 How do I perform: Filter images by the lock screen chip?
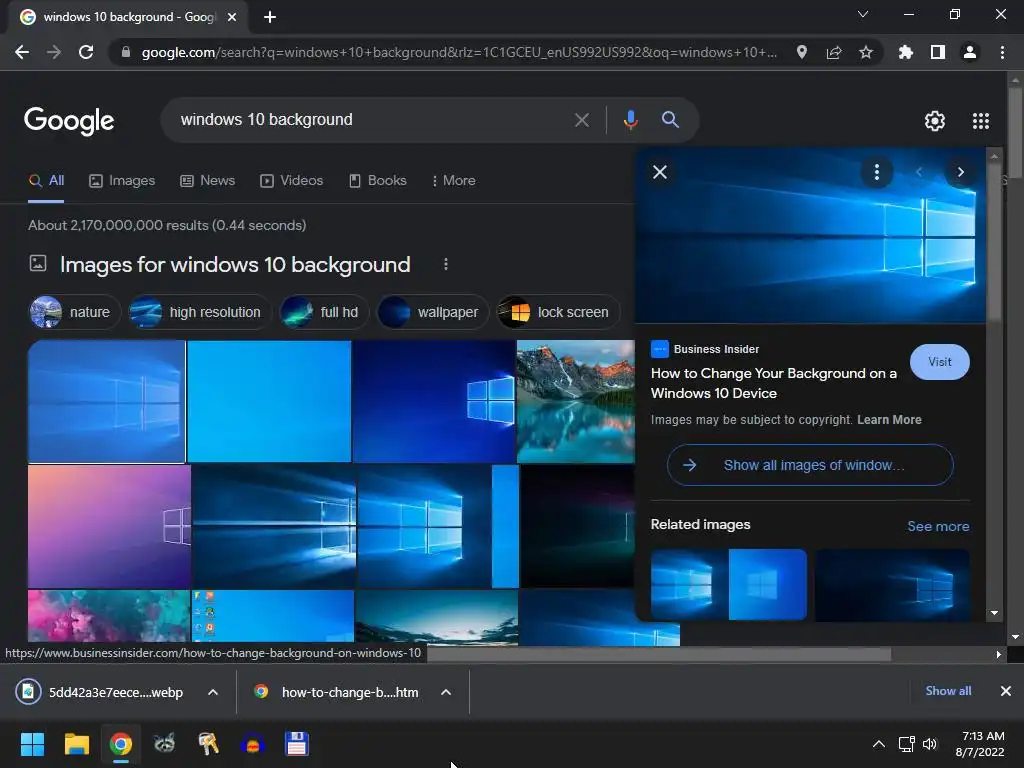[x=558, y=312]
